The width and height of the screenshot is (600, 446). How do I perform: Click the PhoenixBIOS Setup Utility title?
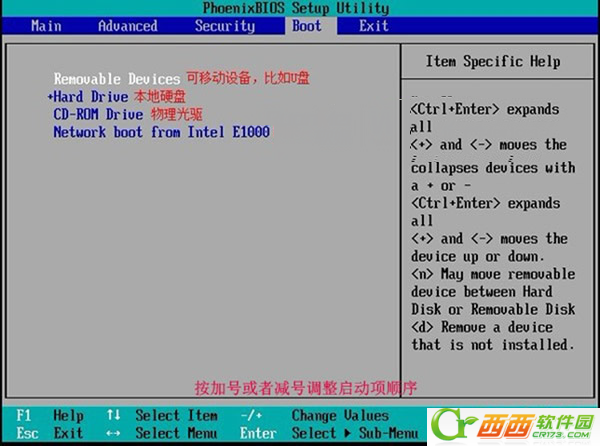pos(296,8)
